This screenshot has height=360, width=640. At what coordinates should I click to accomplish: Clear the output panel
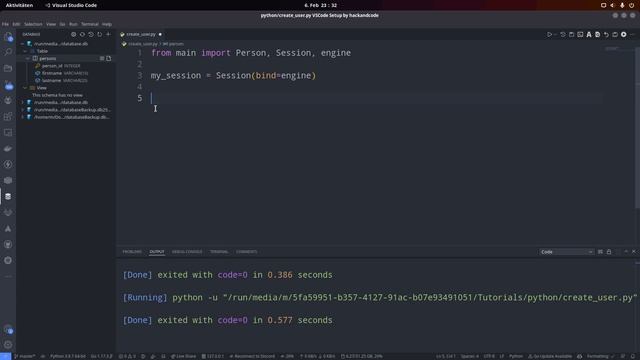pos(600,252)
